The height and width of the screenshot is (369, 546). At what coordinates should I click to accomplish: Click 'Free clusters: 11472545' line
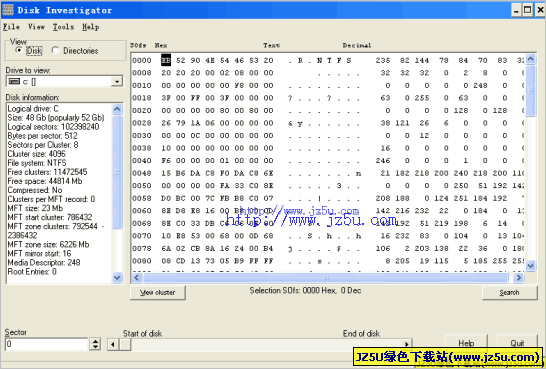coord(47,172)
